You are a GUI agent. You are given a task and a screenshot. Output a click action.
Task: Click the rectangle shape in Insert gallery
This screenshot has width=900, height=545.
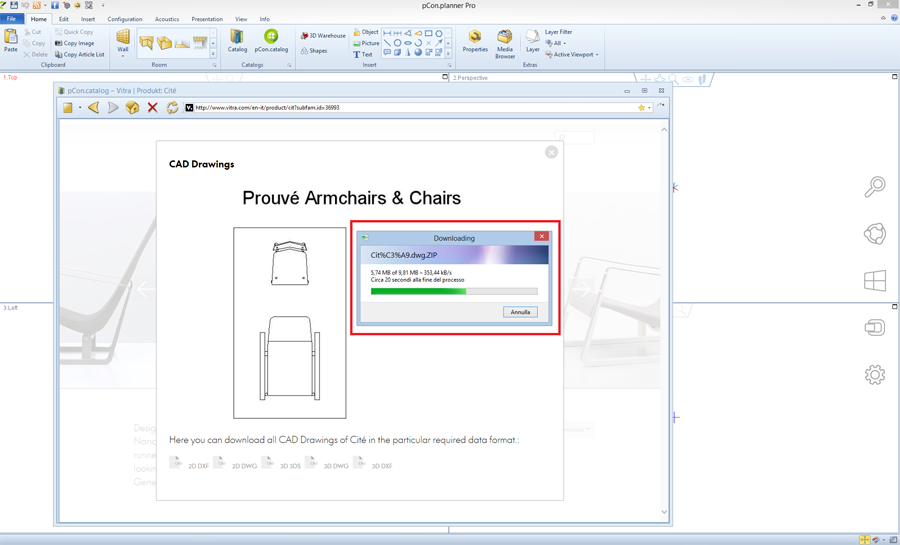(x=428, y=33)
